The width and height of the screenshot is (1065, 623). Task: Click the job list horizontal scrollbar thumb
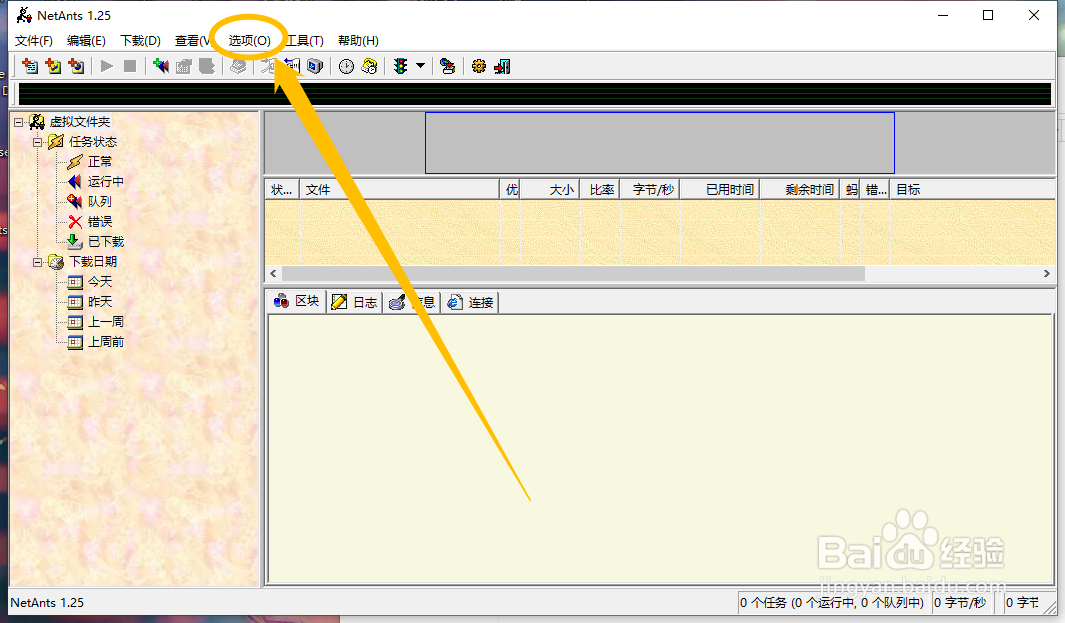pos(573,273)
